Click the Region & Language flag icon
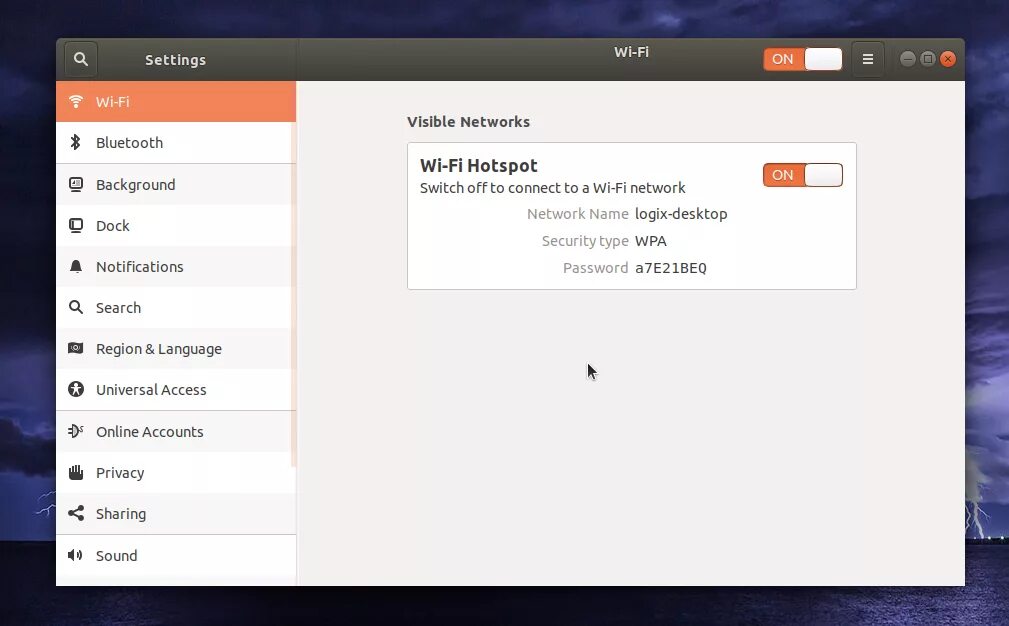The width and height of the screenshot is (1009, 626). (x=76, y=348)
